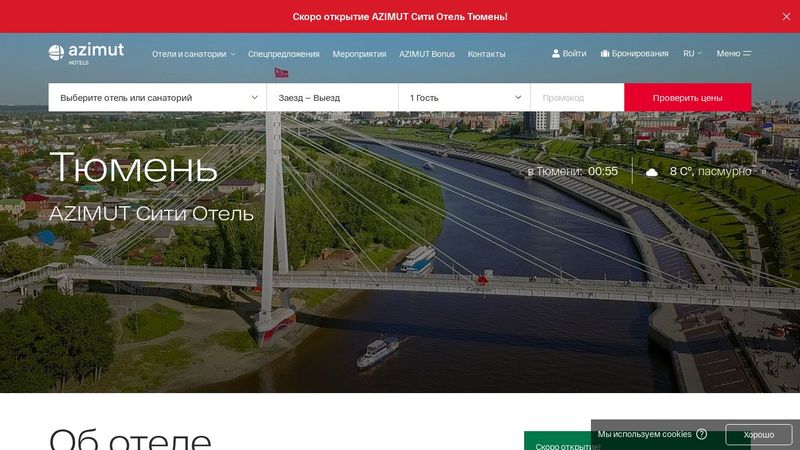Expand the RU language selector

point(692,53)
